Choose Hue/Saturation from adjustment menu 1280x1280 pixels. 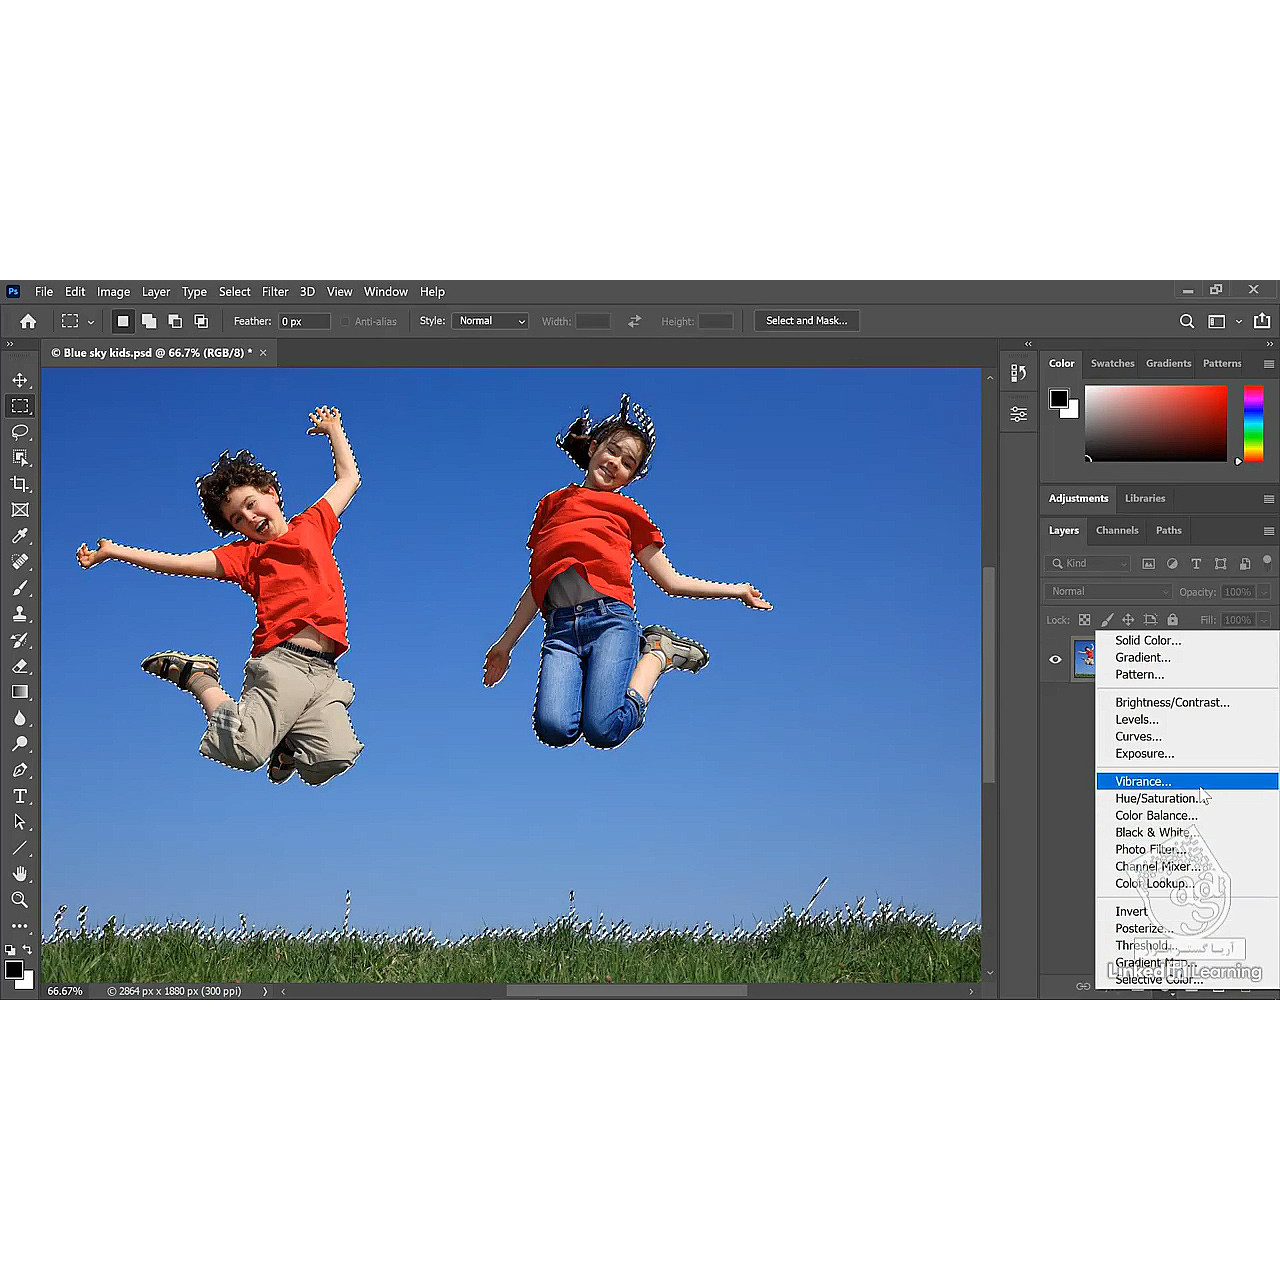click(1157, 798)
